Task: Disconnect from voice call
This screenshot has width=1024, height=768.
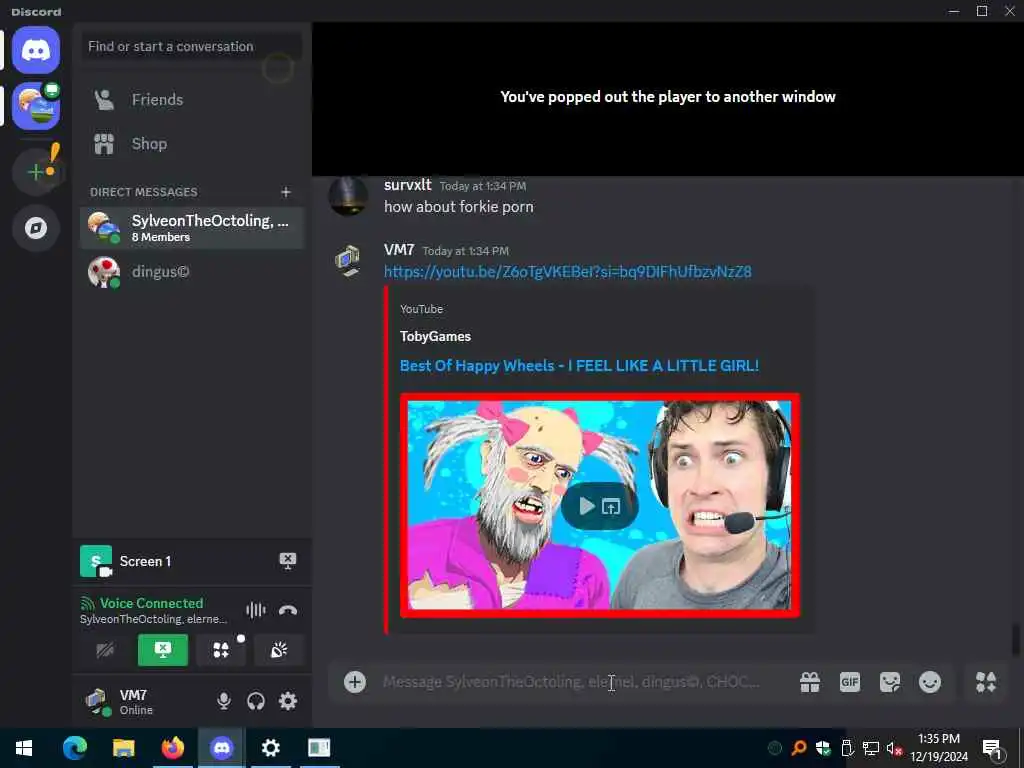Action: [288, 610]
